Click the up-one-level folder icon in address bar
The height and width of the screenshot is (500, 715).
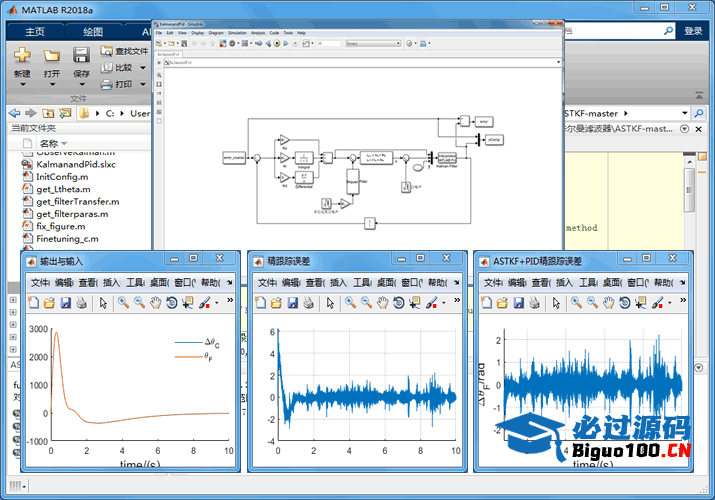click(48, 113)
